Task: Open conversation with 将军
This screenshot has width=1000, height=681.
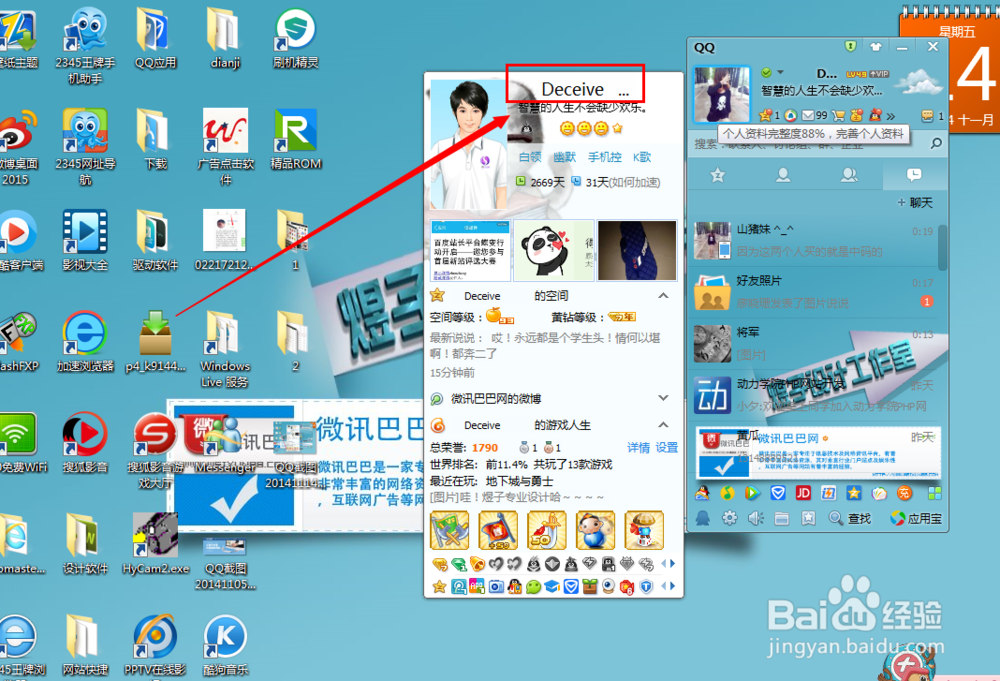Action: click(812, 343)
